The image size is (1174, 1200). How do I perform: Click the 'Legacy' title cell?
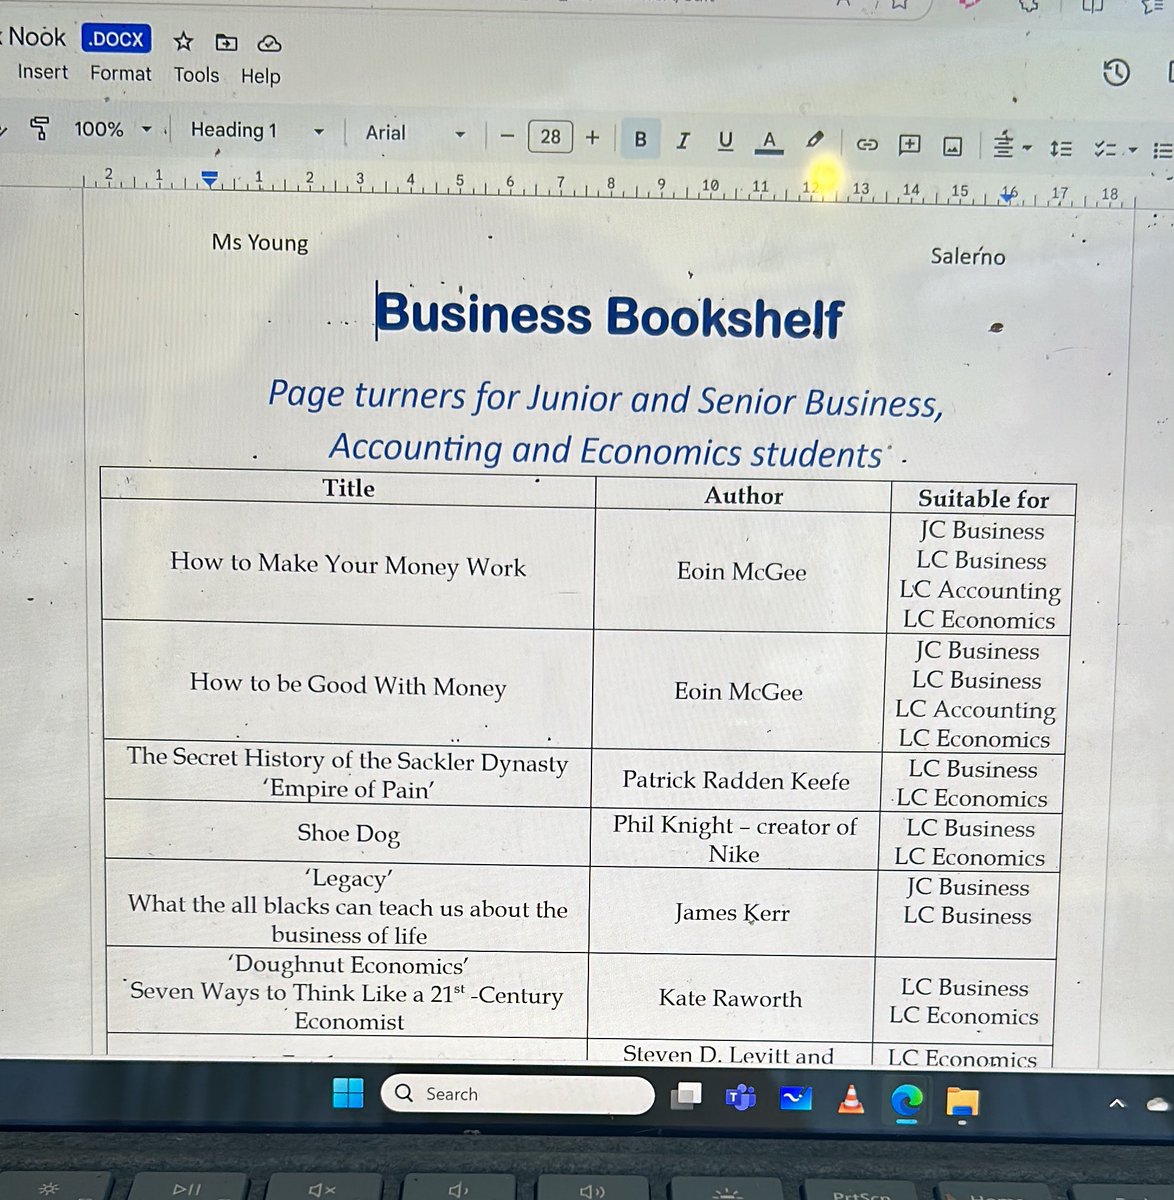[347, 907]
